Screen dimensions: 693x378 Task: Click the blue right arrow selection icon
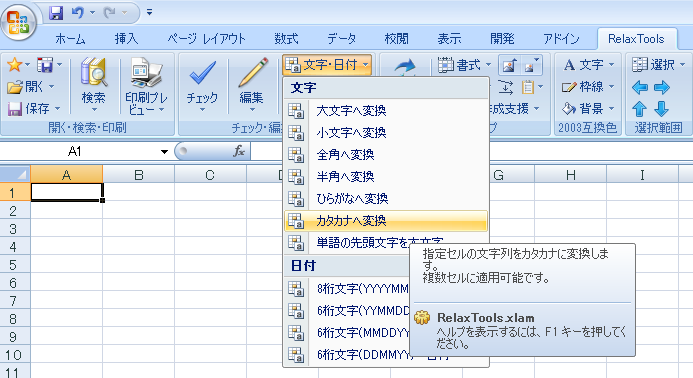662,87
